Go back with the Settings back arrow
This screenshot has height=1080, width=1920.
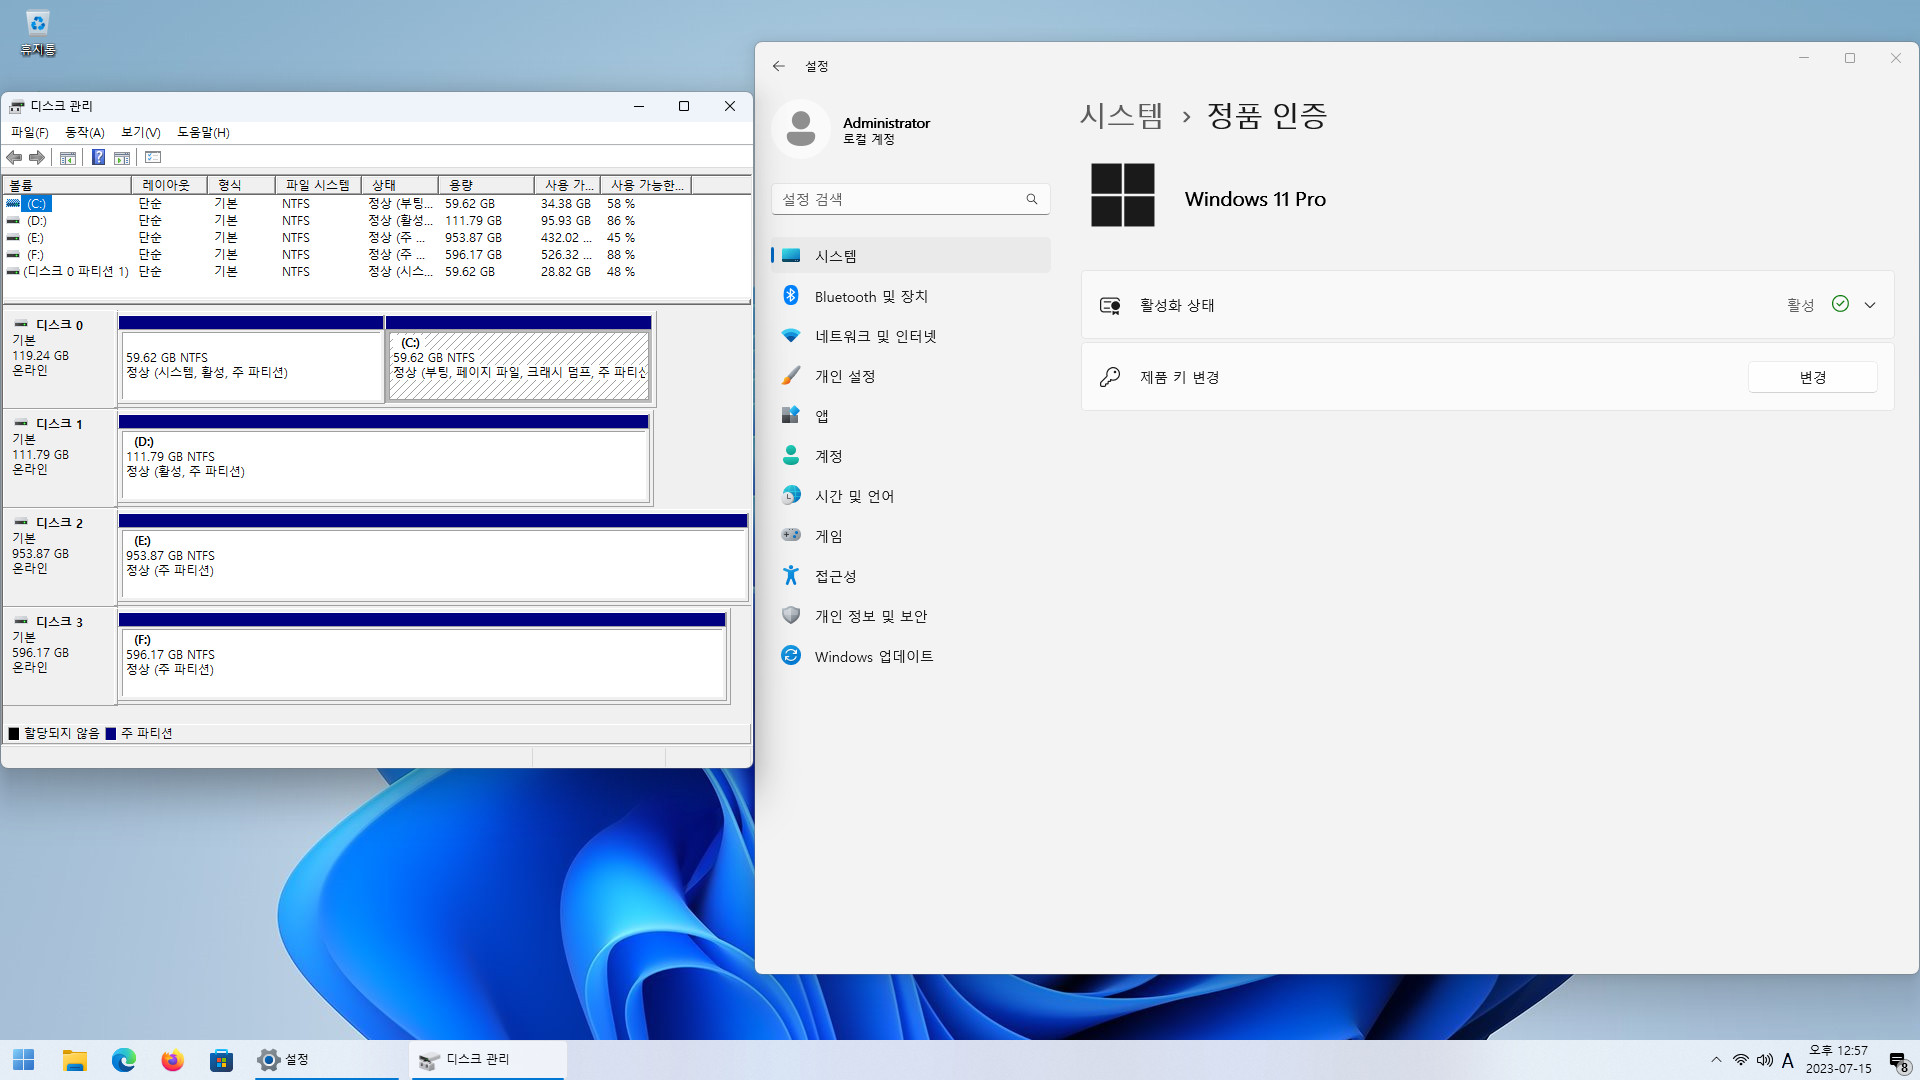click(779, 66)
